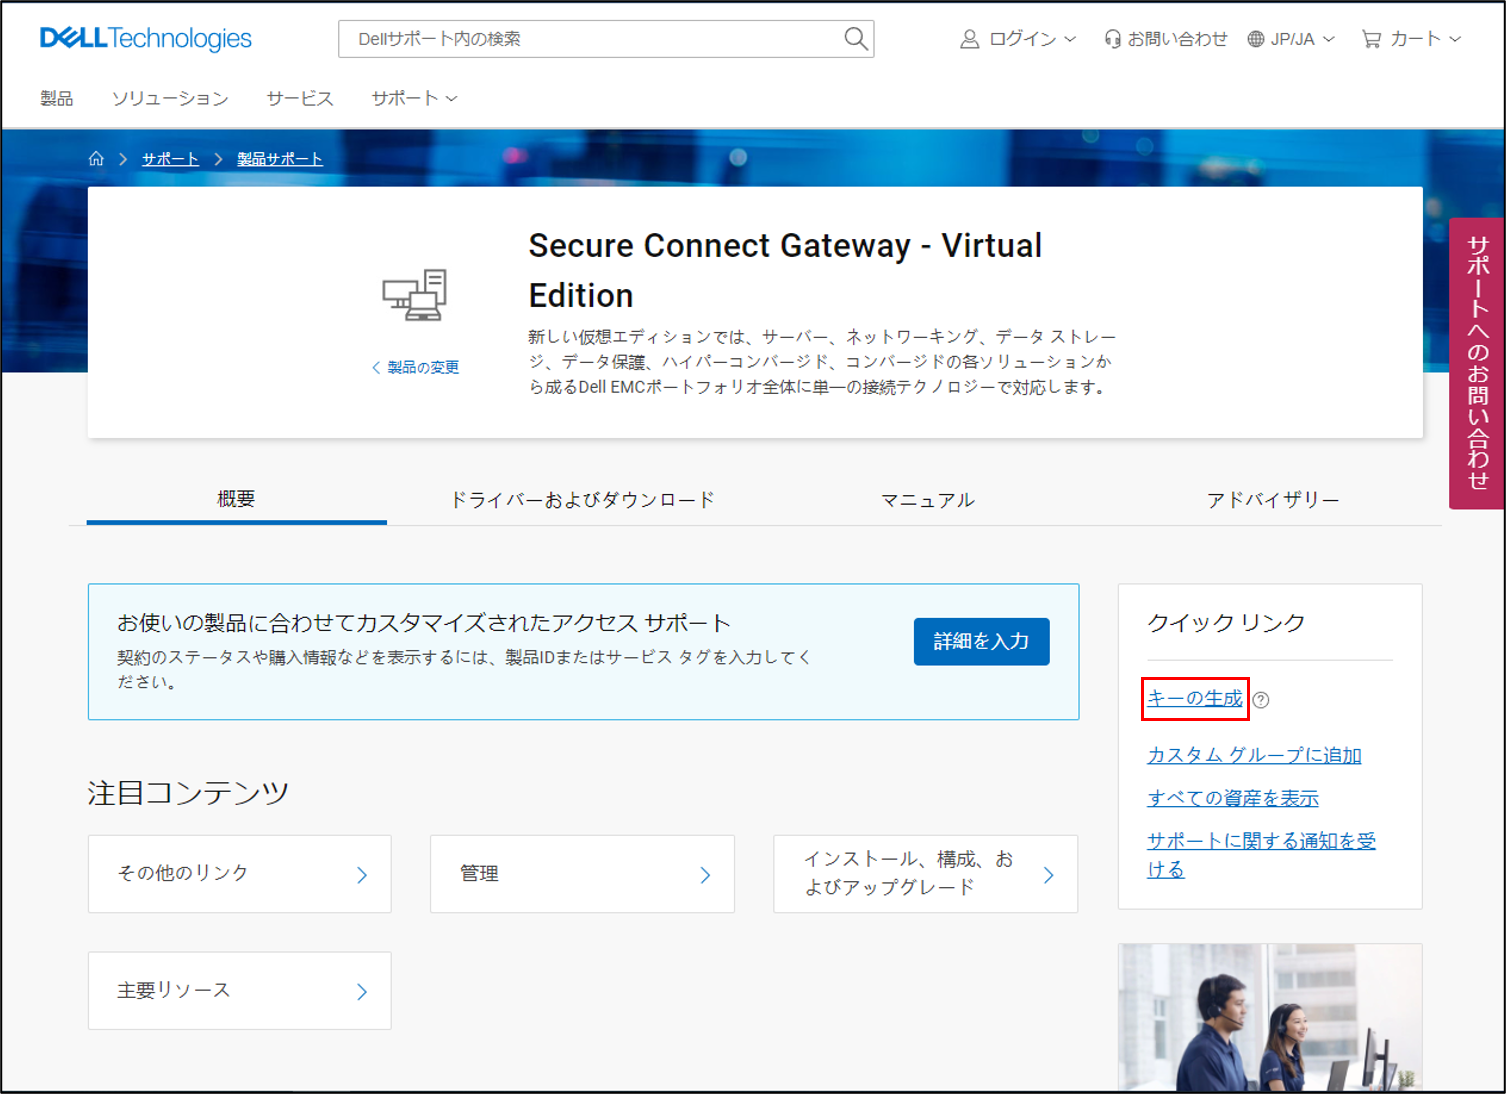Select the 概要 tab
Image resolution: width=1506 pixels, height=1094 pixels.
236,499
